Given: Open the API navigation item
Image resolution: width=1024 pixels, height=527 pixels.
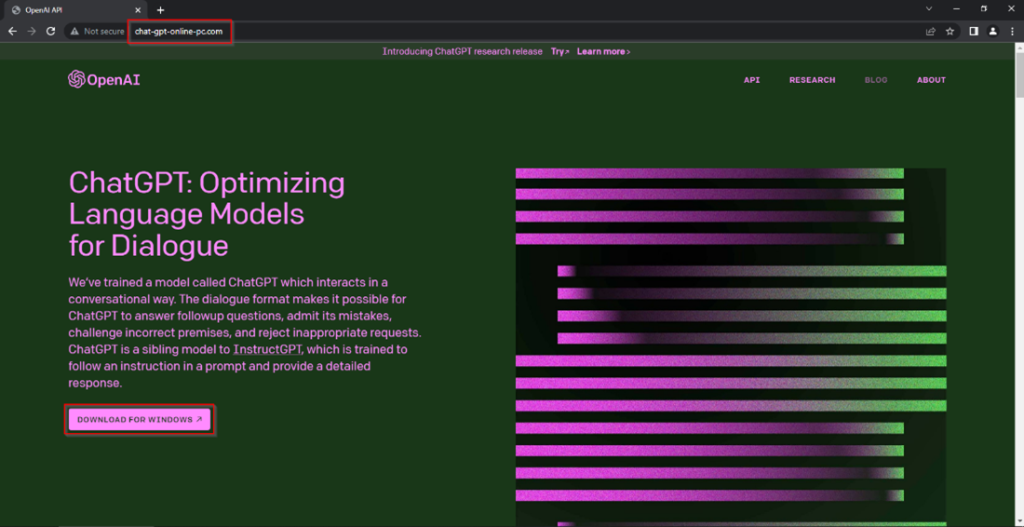Looking at the screenshot, I should pyautogui.click(x=752, y=80).
